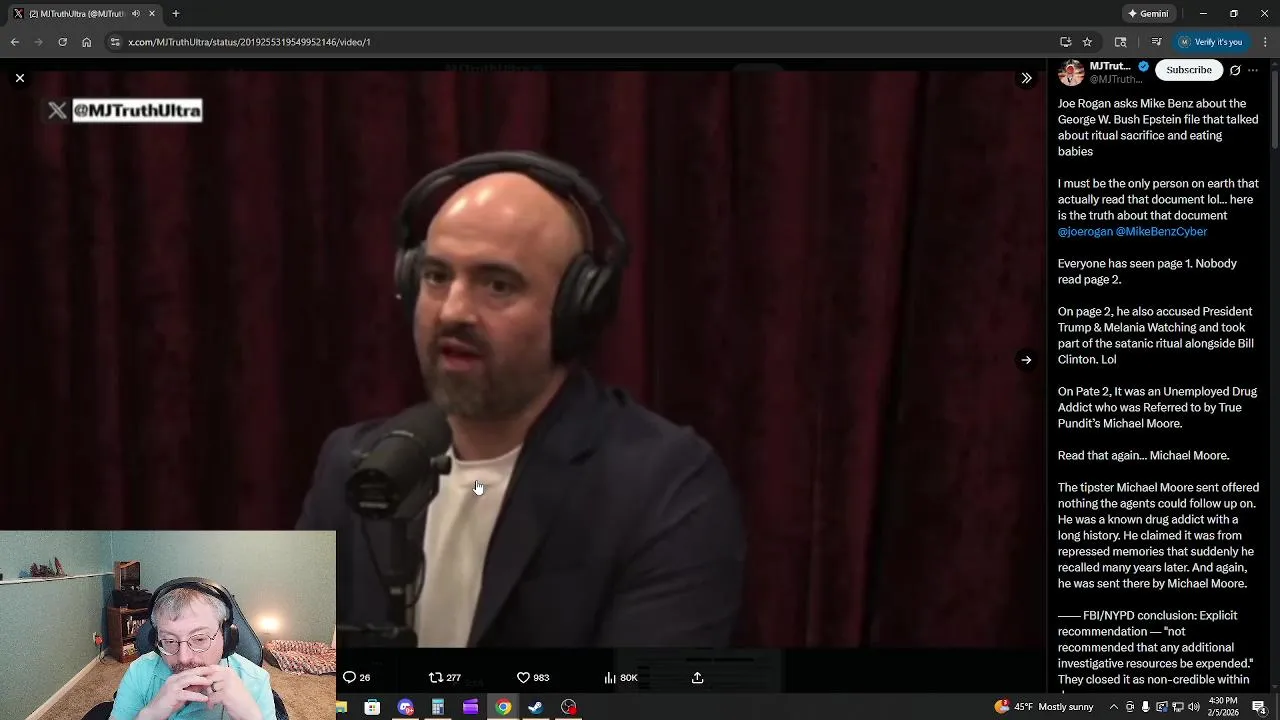Repost the post with 277 reposts
Image resolution: width=1280 pixels, height=720 pixels.
click(444, 677)
